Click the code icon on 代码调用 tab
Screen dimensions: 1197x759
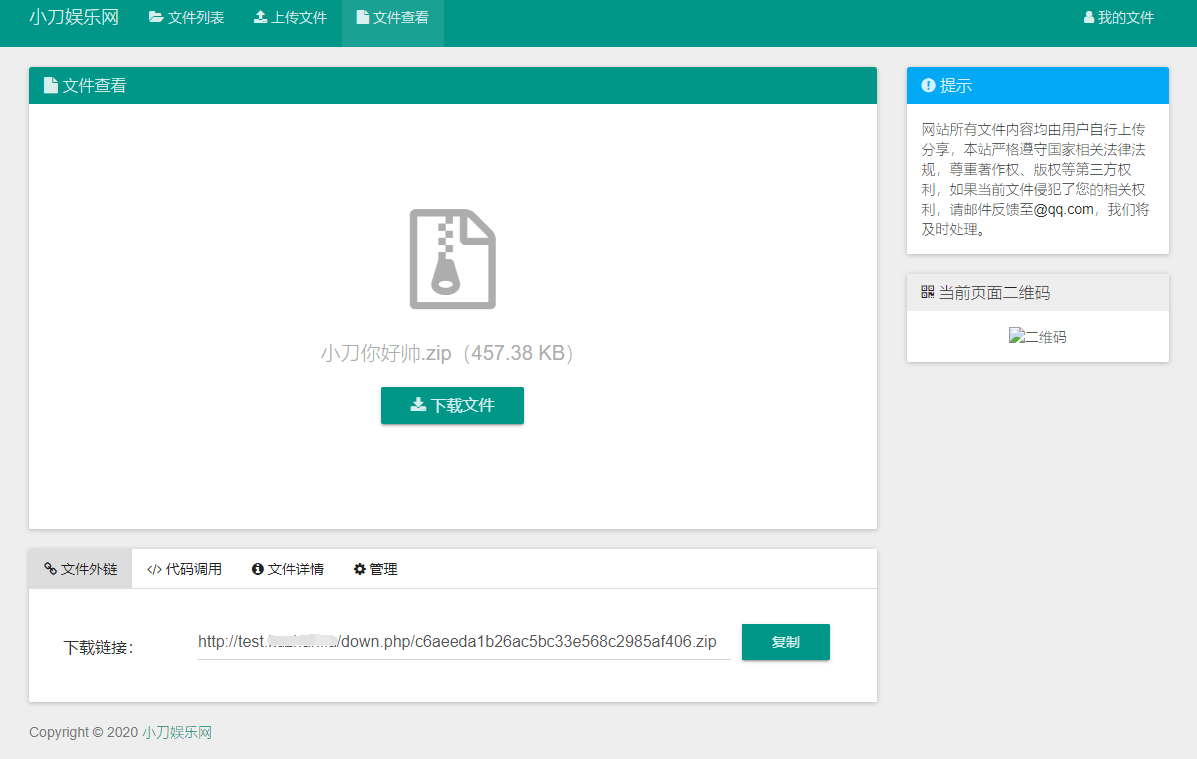click(154, 569)
